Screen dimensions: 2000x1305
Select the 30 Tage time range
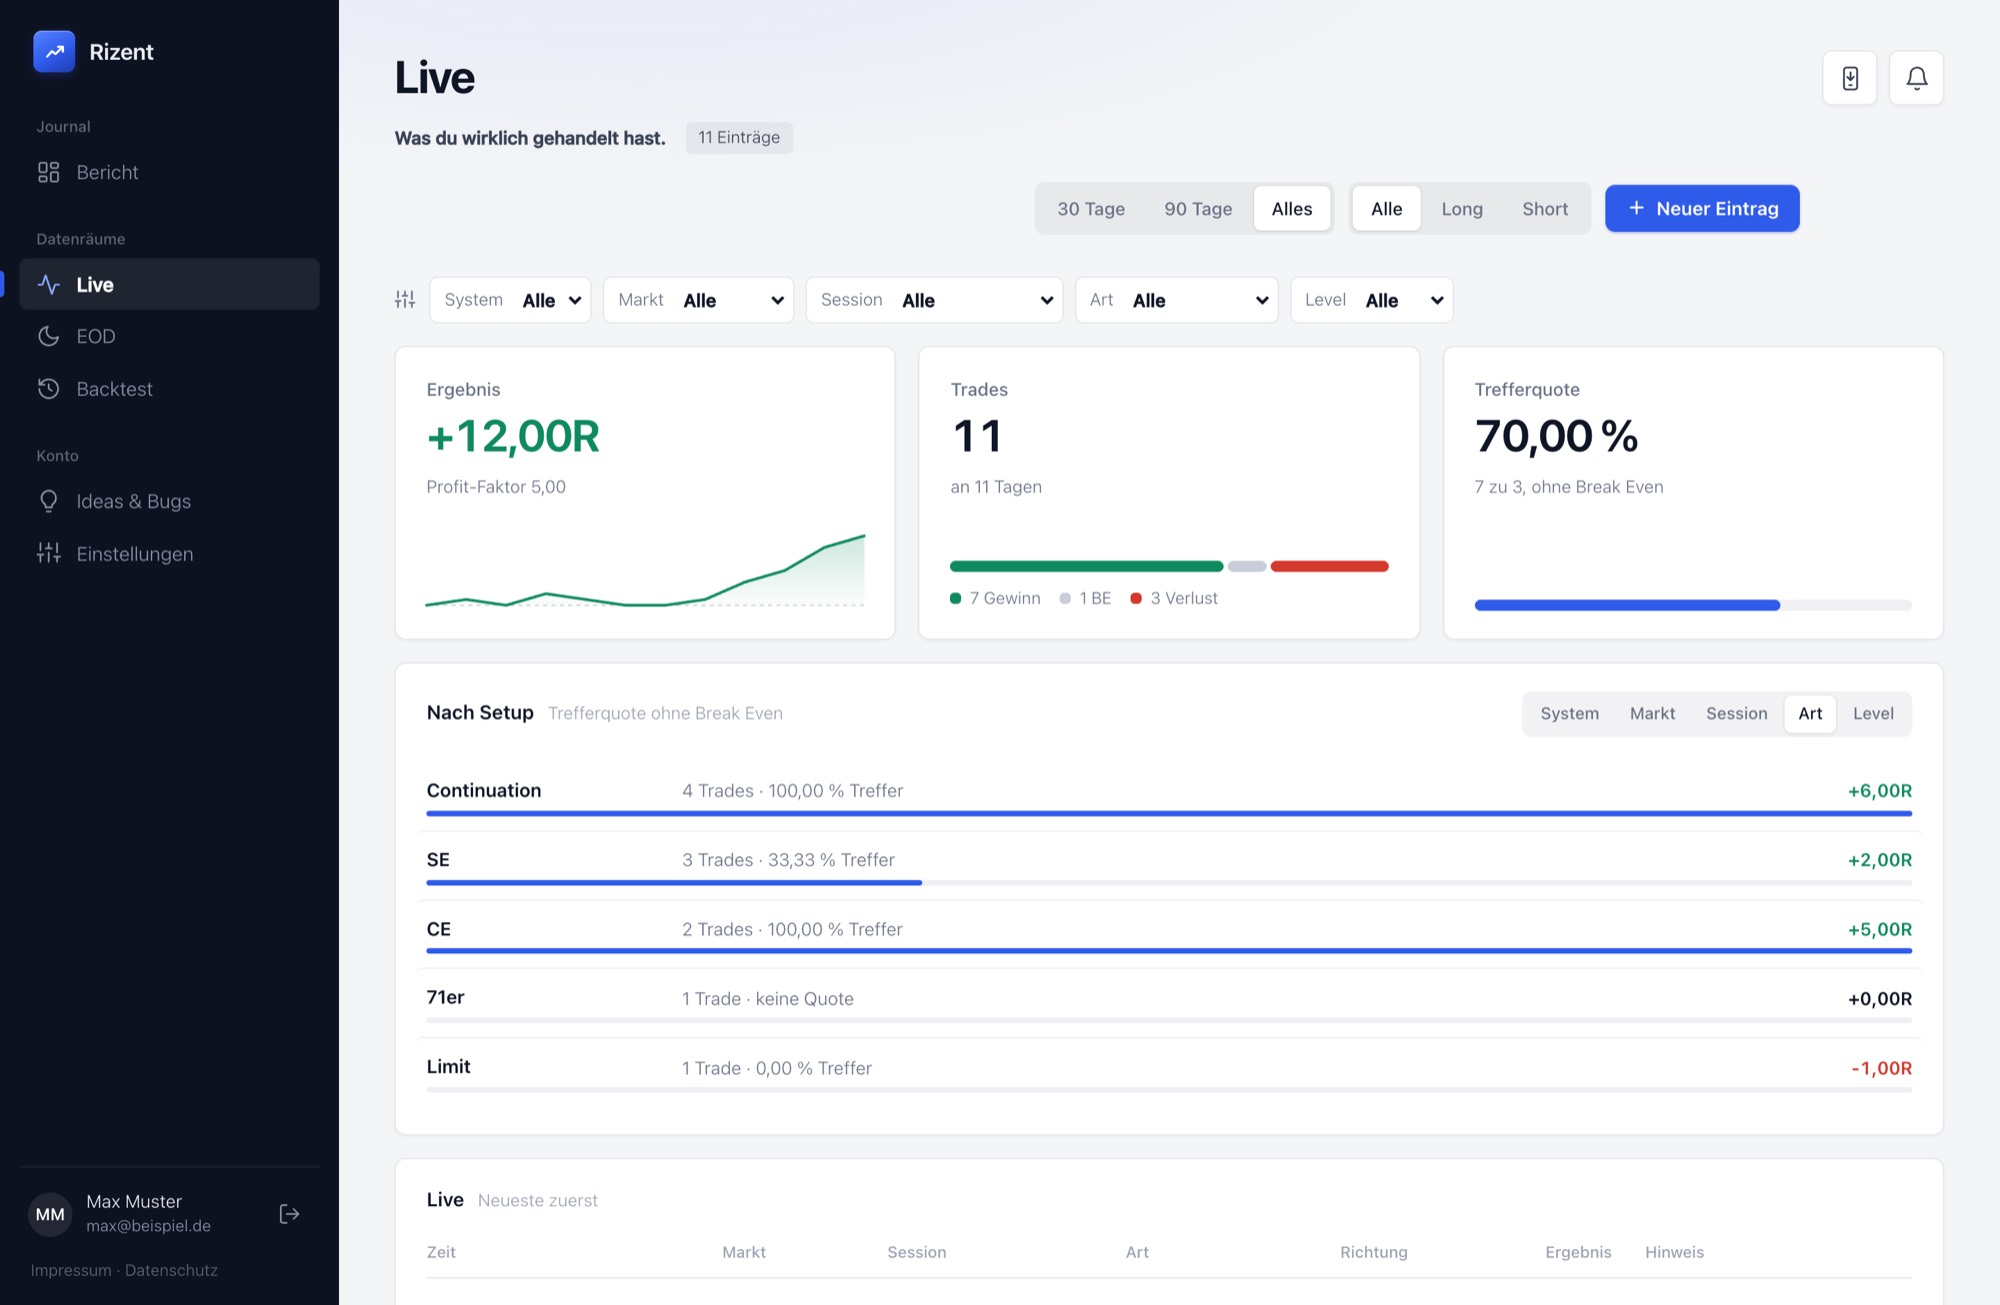1091,208
